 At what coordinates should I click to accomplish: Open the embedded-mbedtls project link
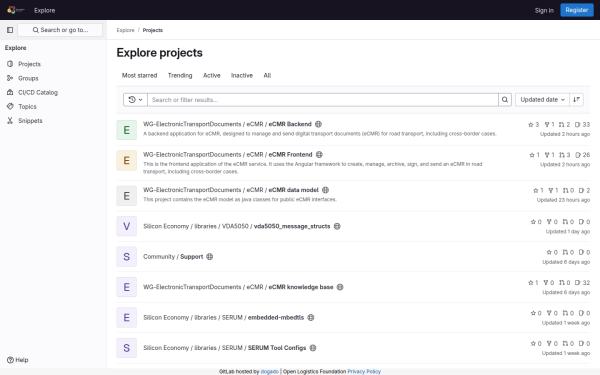223,318
